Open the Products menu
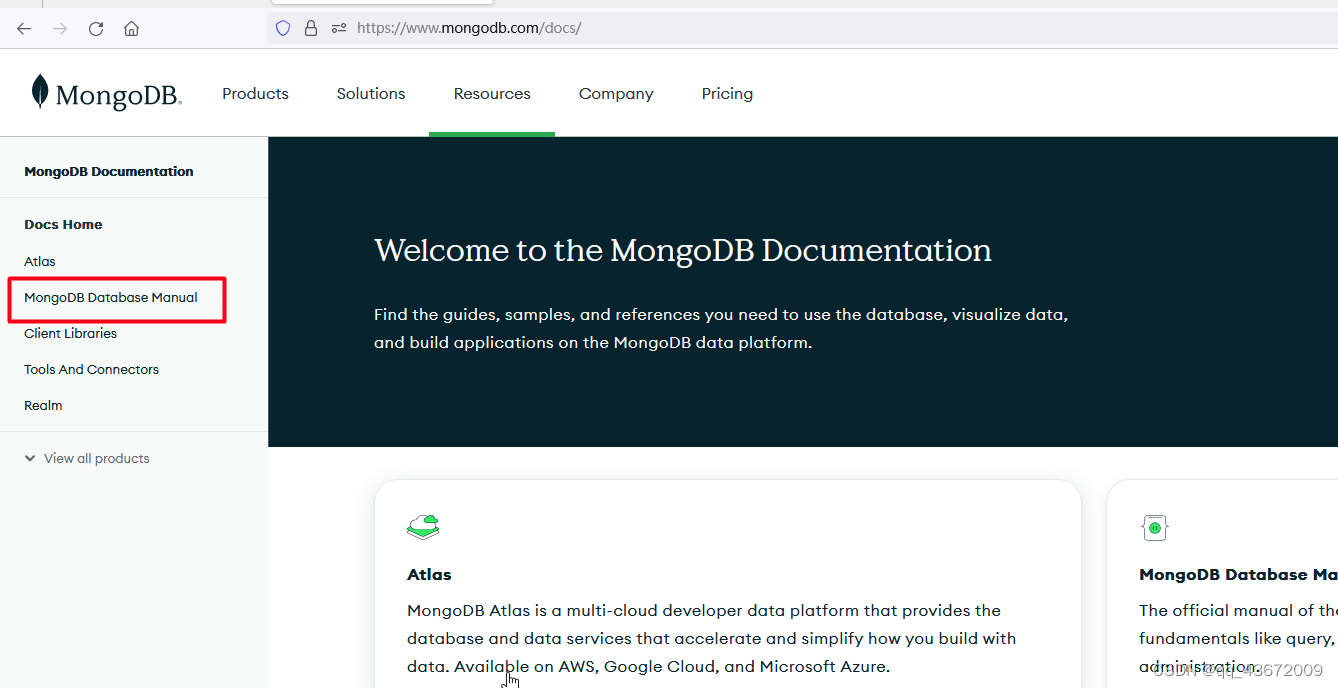 (x=255, y=93)
